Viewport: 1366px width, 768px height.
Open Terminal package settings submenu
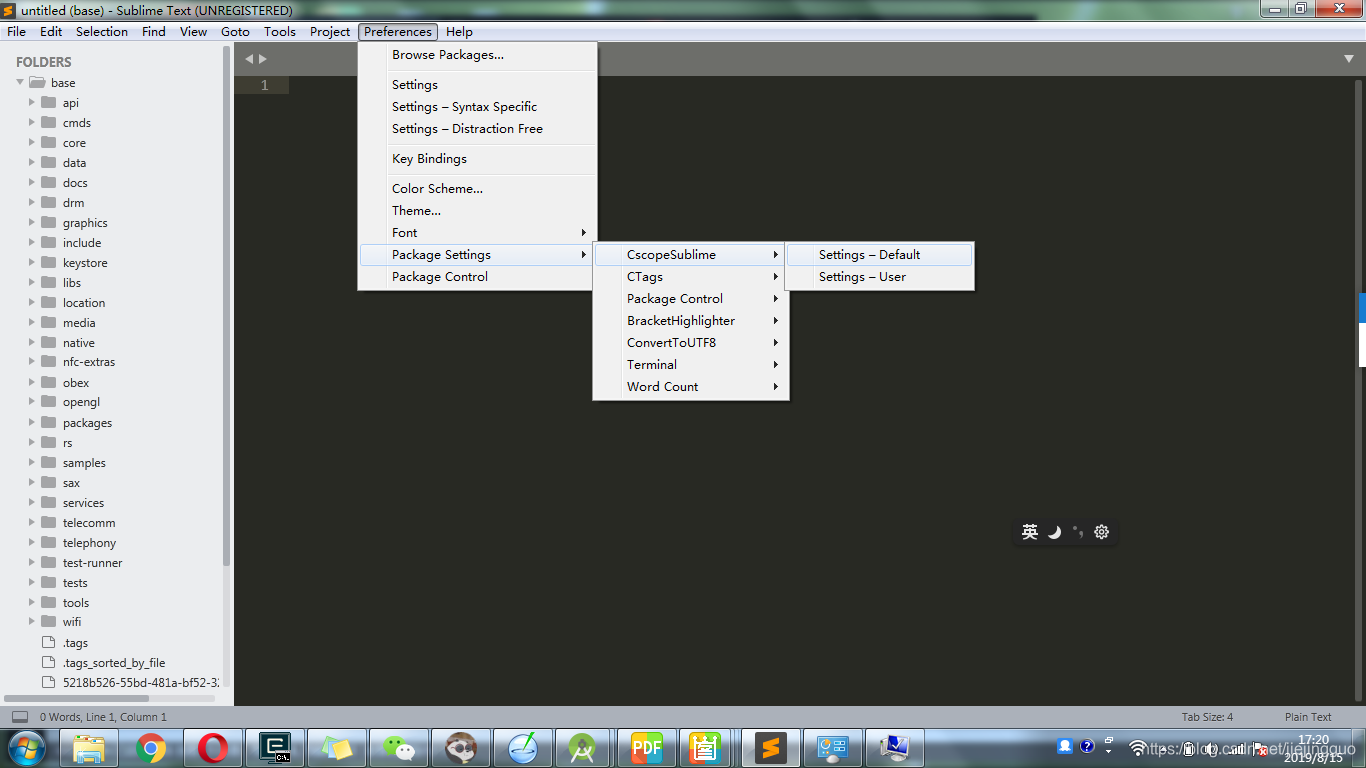(691, 365)
